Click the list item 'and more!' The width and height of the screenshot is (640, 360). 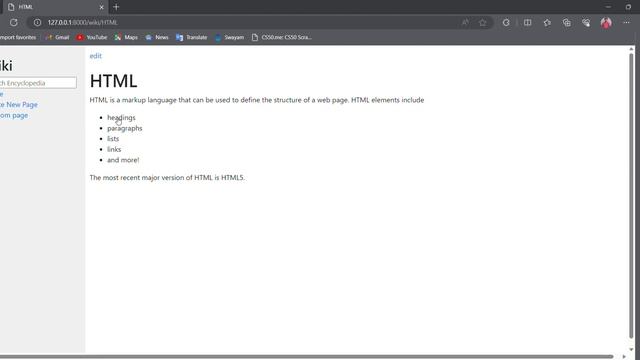pos(123,160)
